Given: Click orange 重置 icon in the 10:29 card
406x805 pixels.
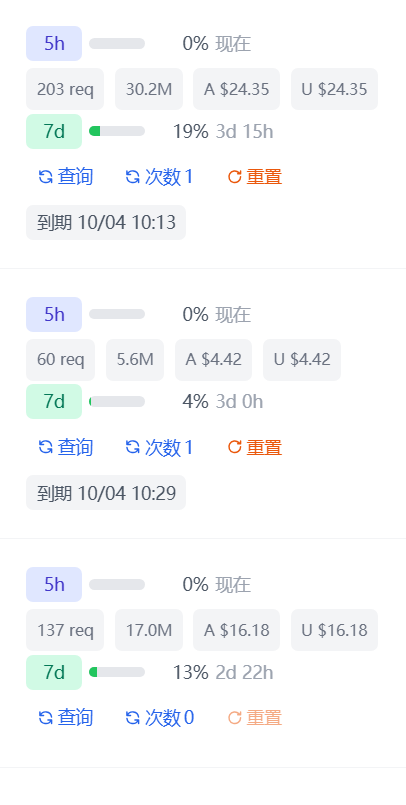Looking at the screenshot, I should point(235,447).
